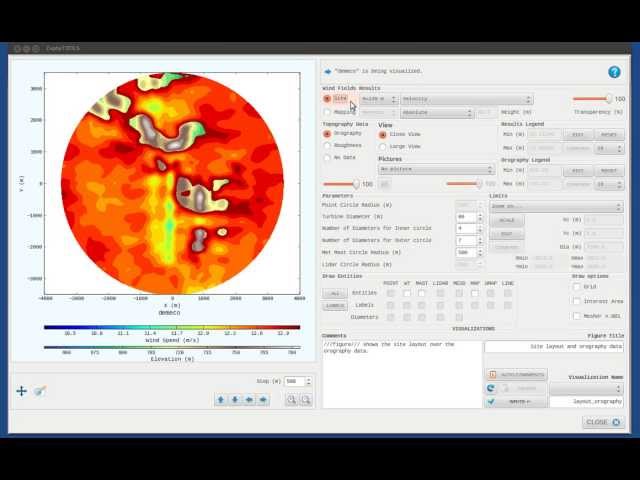Click the All button in Draw Entities
This screenshot has height=480, width=640.
pyautogui.click(x=335, y=293)
